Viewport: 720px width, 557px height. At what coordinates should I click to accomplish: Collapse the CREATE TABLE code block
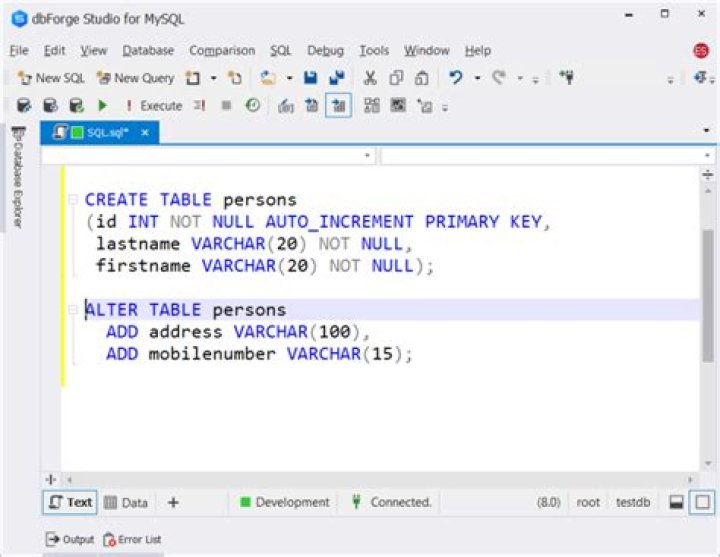tap(73, 200)
